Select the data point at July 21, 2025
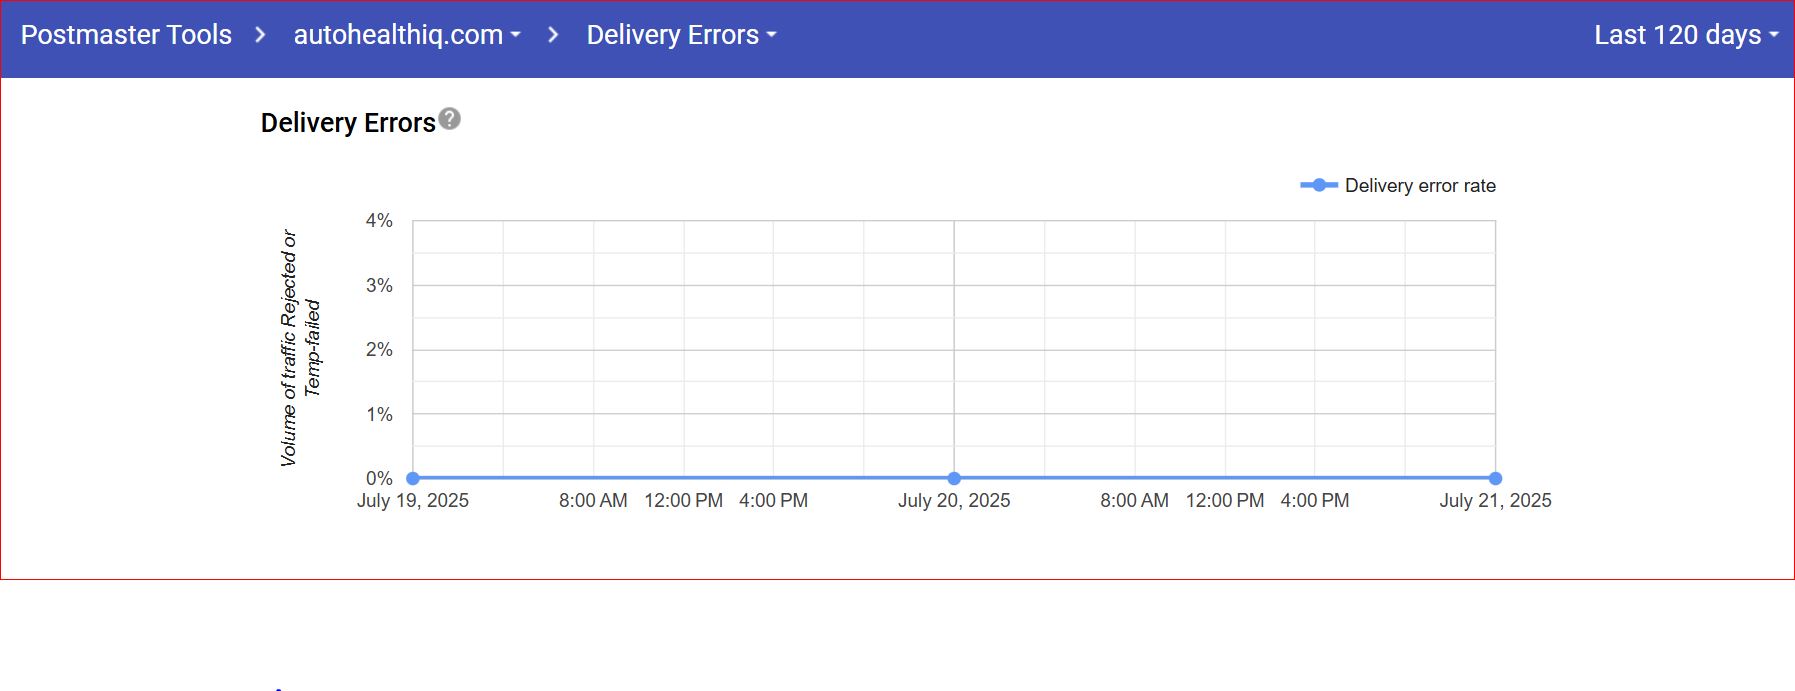The width and height of the screenshot is (1795, 691). coord(1495,478)
